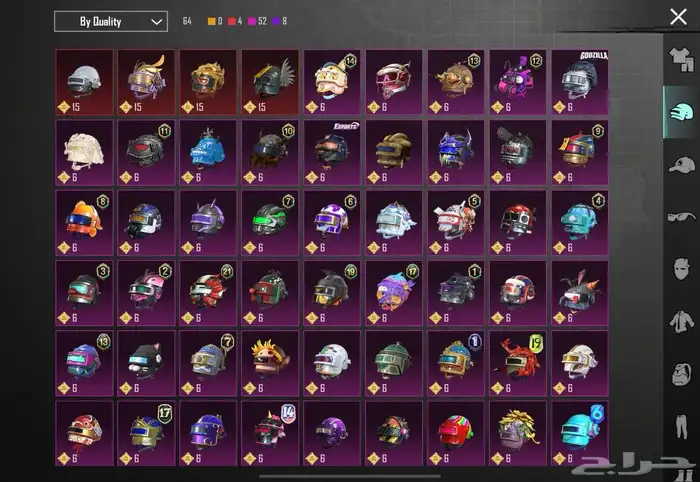
Task: Open the outfit set category icon
Action: 682,60
